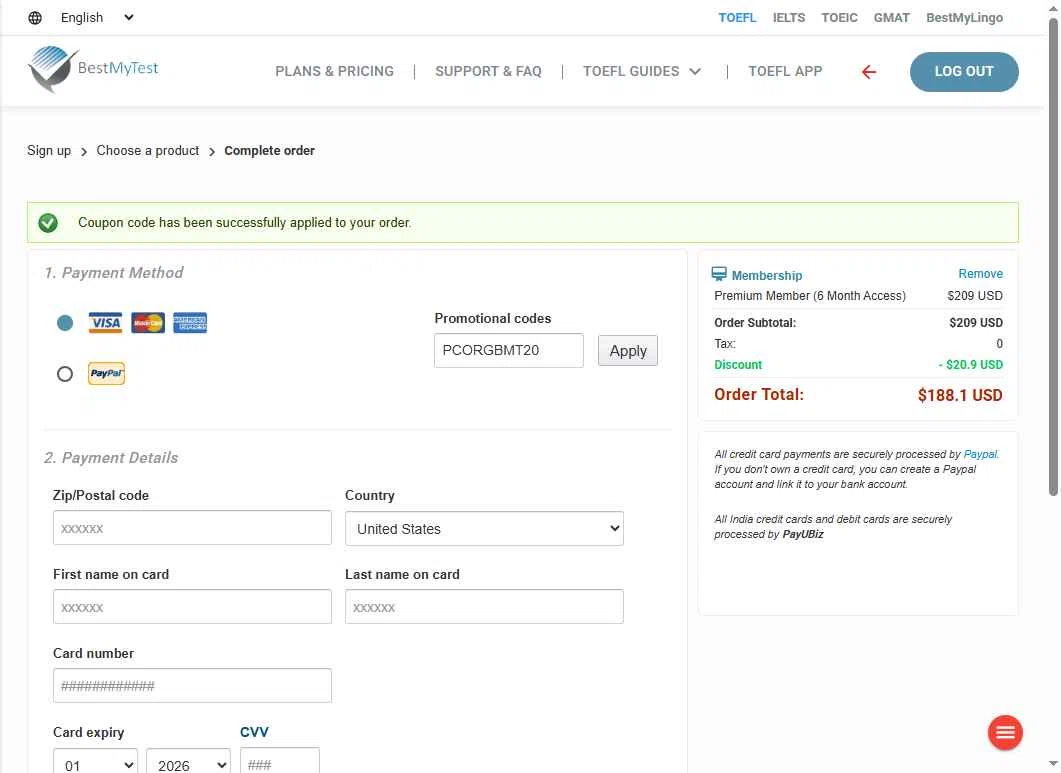The height and width of the screenshot is (773, 1061).
Task: Click the page vertical scrollbar
Action: click(x=1053, y=257)
